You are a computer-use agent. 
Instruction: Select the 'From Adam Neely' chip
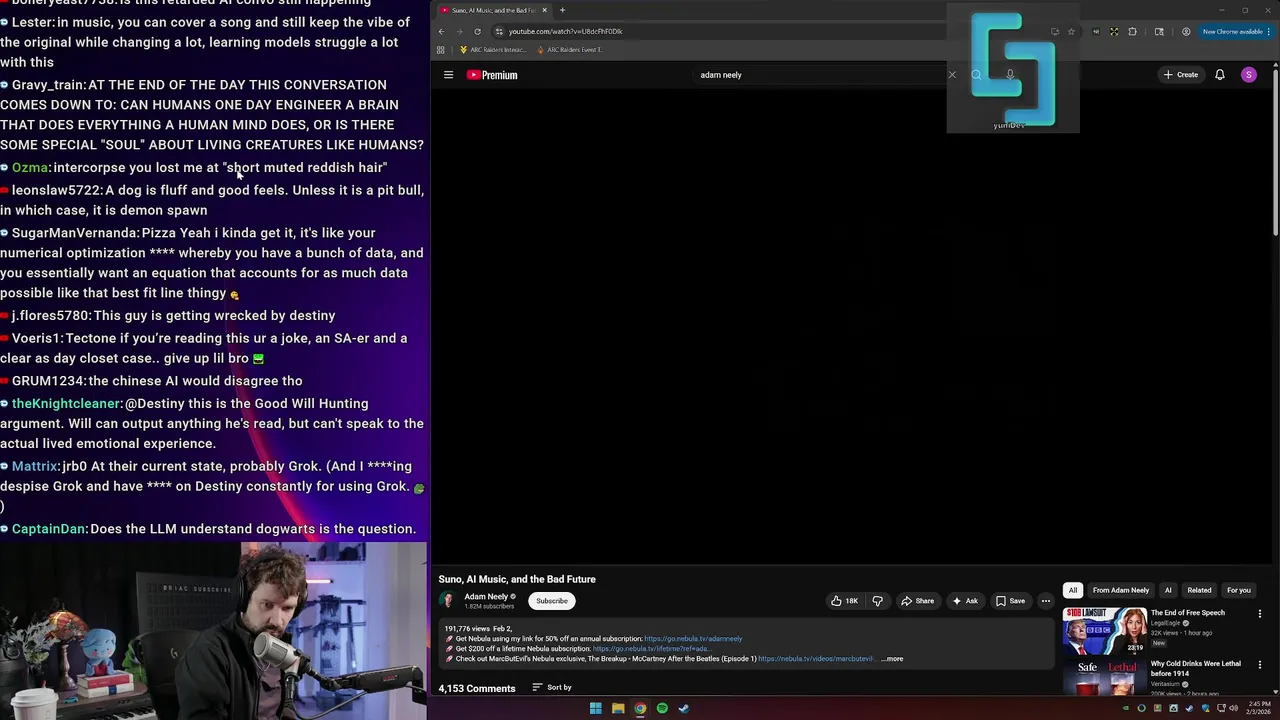click(1121, 590)
